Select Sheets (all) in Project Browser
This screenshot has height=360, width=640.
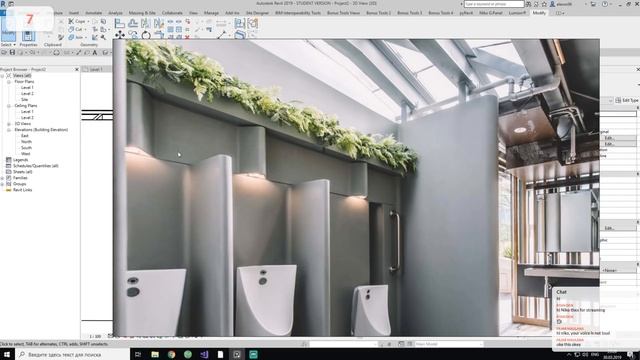(22, 172)
